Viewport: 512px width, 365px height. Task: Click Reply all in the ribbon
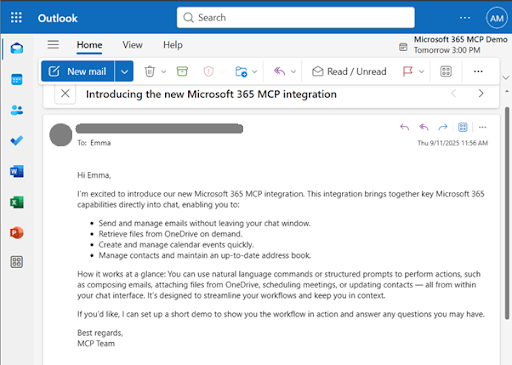[x=279, y=71]
